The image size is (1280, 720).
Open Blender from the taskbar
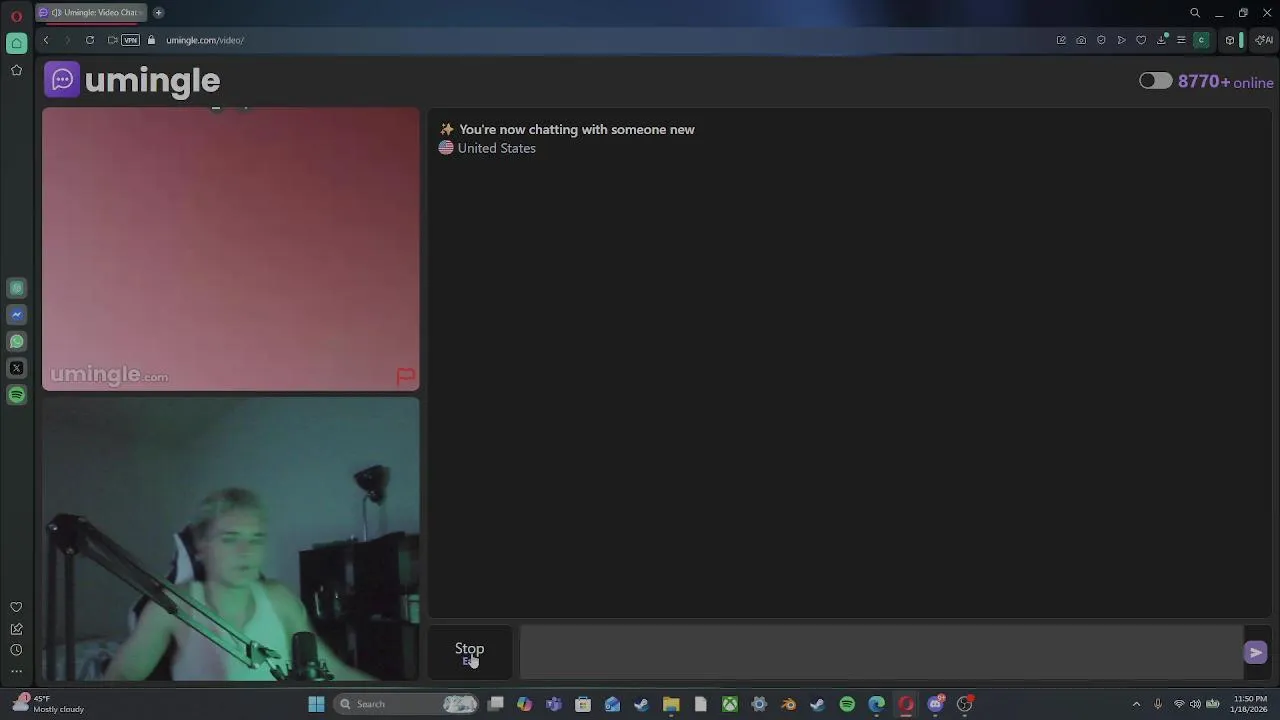pyautogui.click(x=788, y=704)
